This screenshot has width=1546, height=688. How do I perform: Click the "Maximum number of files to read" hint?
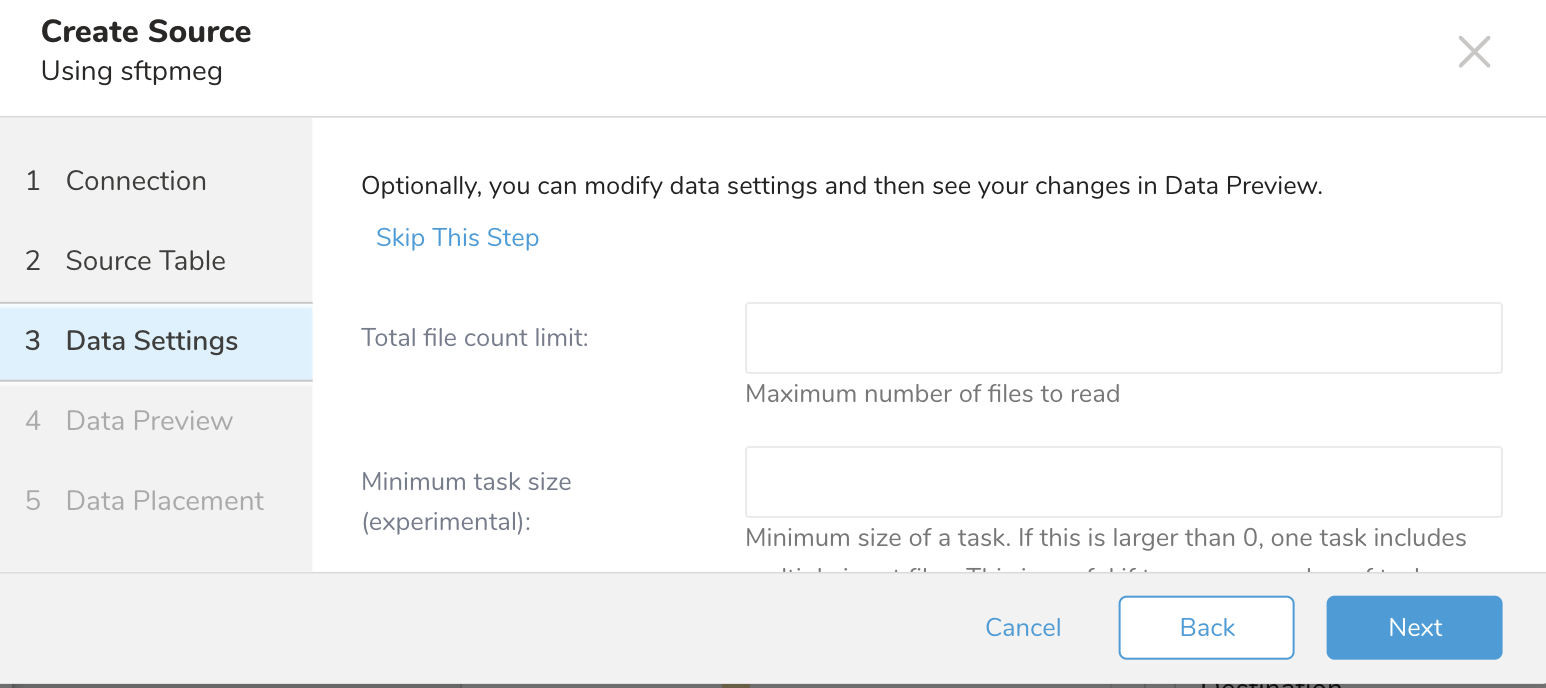(932, 394)
